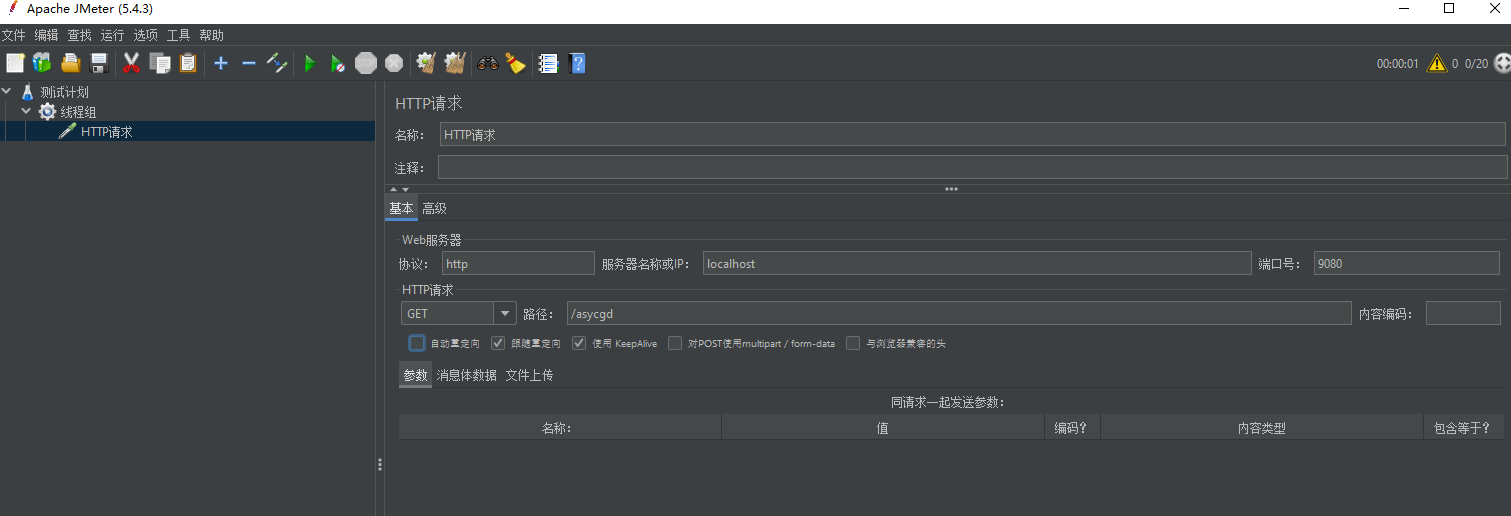Select the 消息体数据 tab
The width and height of the screenshot is (1511, 516).
click(466, 375)
